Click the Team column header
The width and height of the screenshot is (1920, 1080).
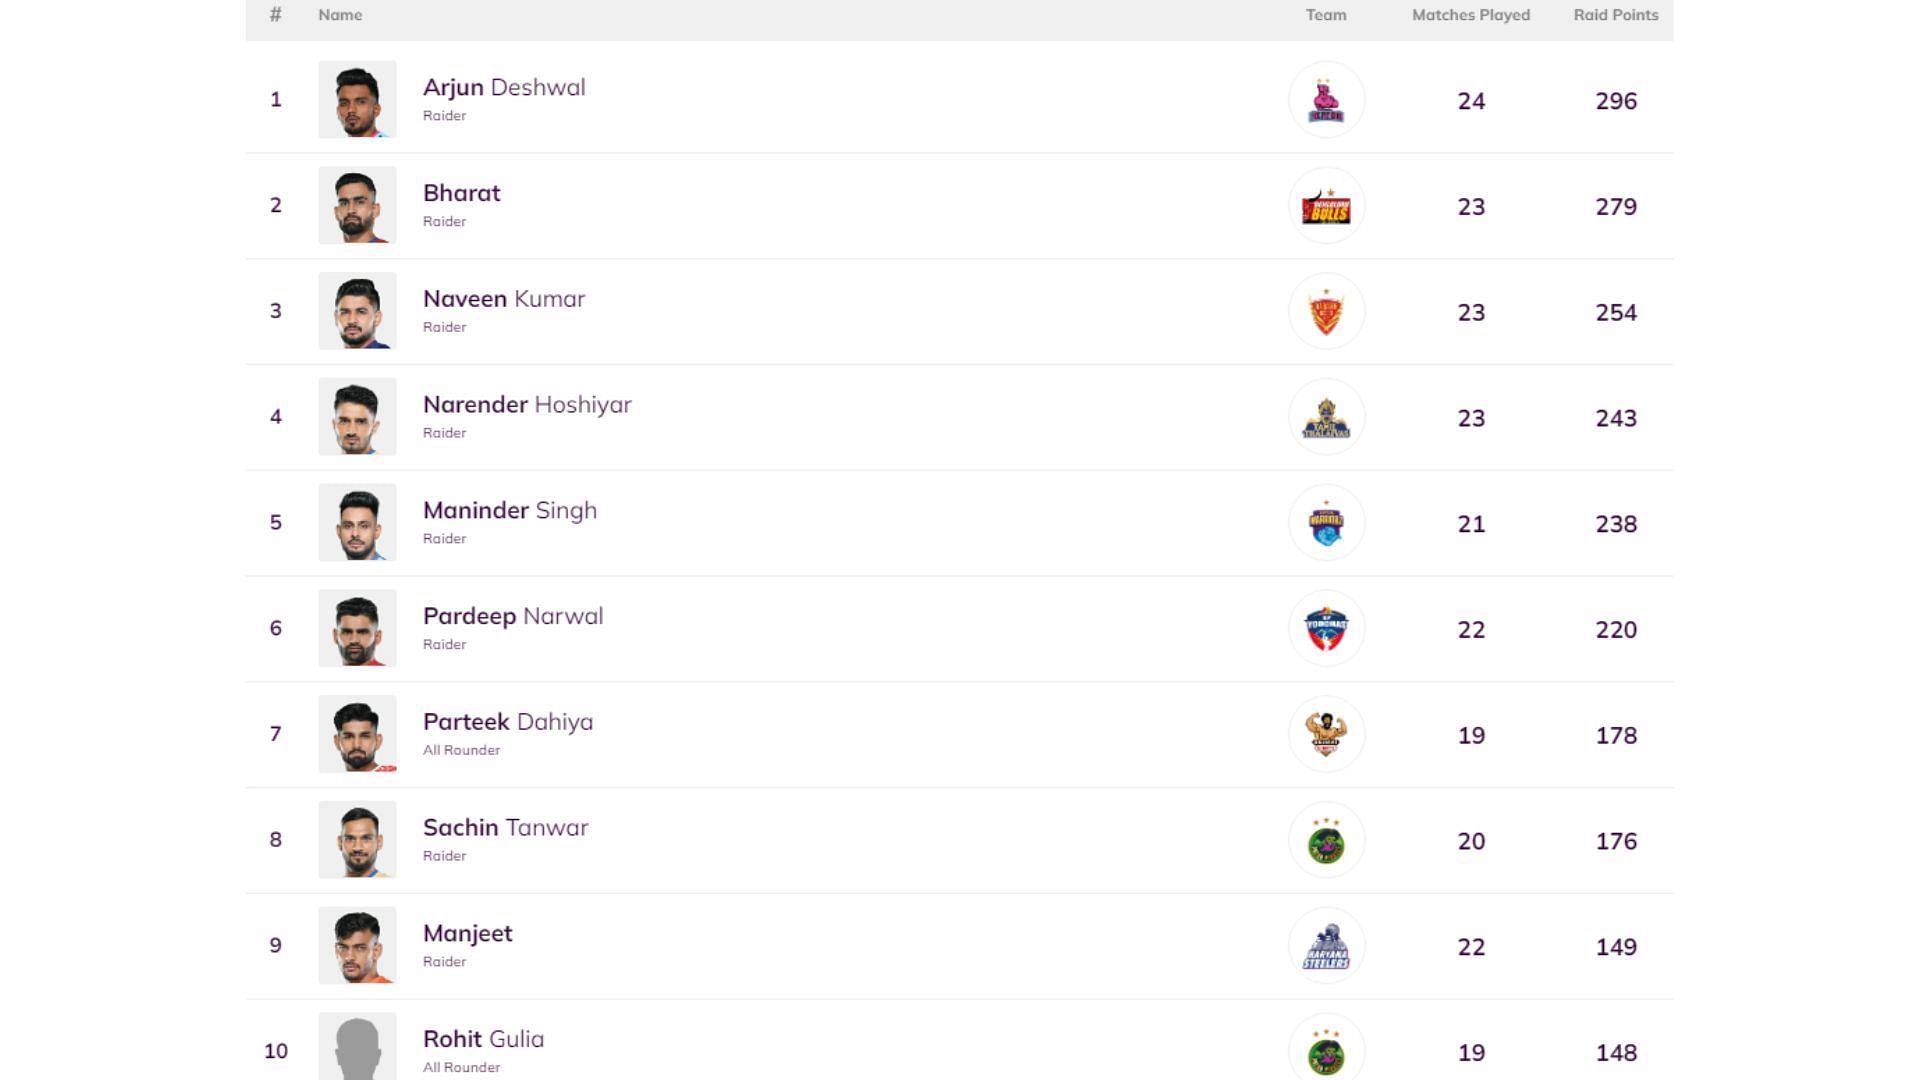tap(1326, 15)
